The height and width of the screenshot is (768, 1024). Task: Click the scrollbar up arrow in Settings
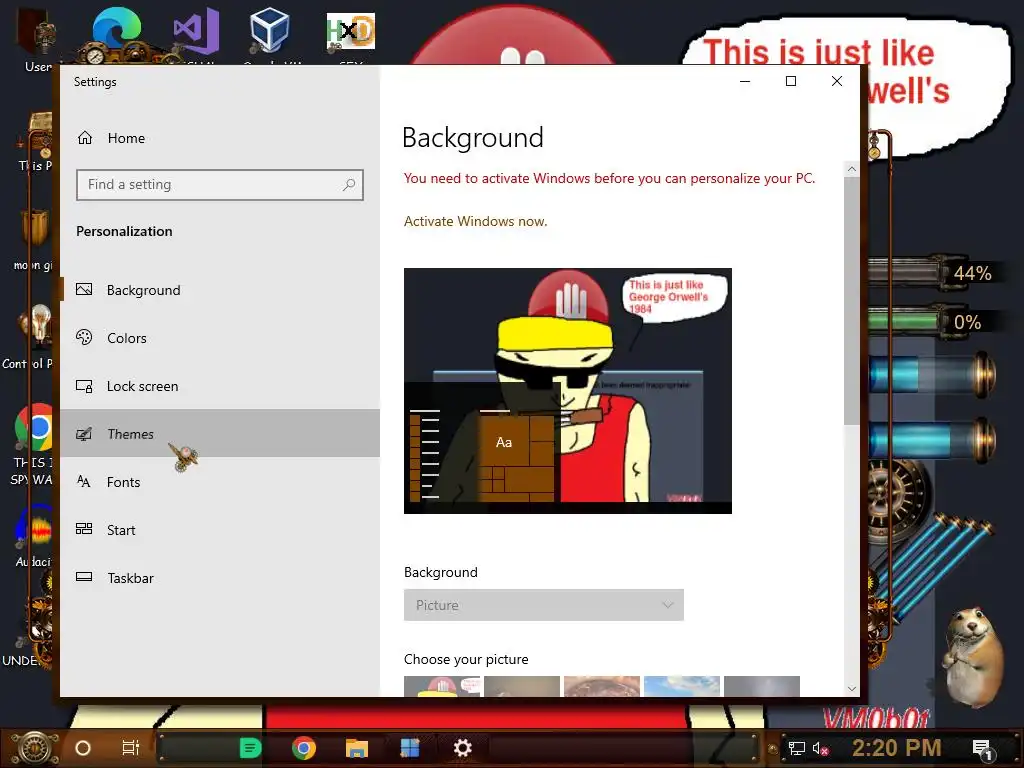pos(852,168)
